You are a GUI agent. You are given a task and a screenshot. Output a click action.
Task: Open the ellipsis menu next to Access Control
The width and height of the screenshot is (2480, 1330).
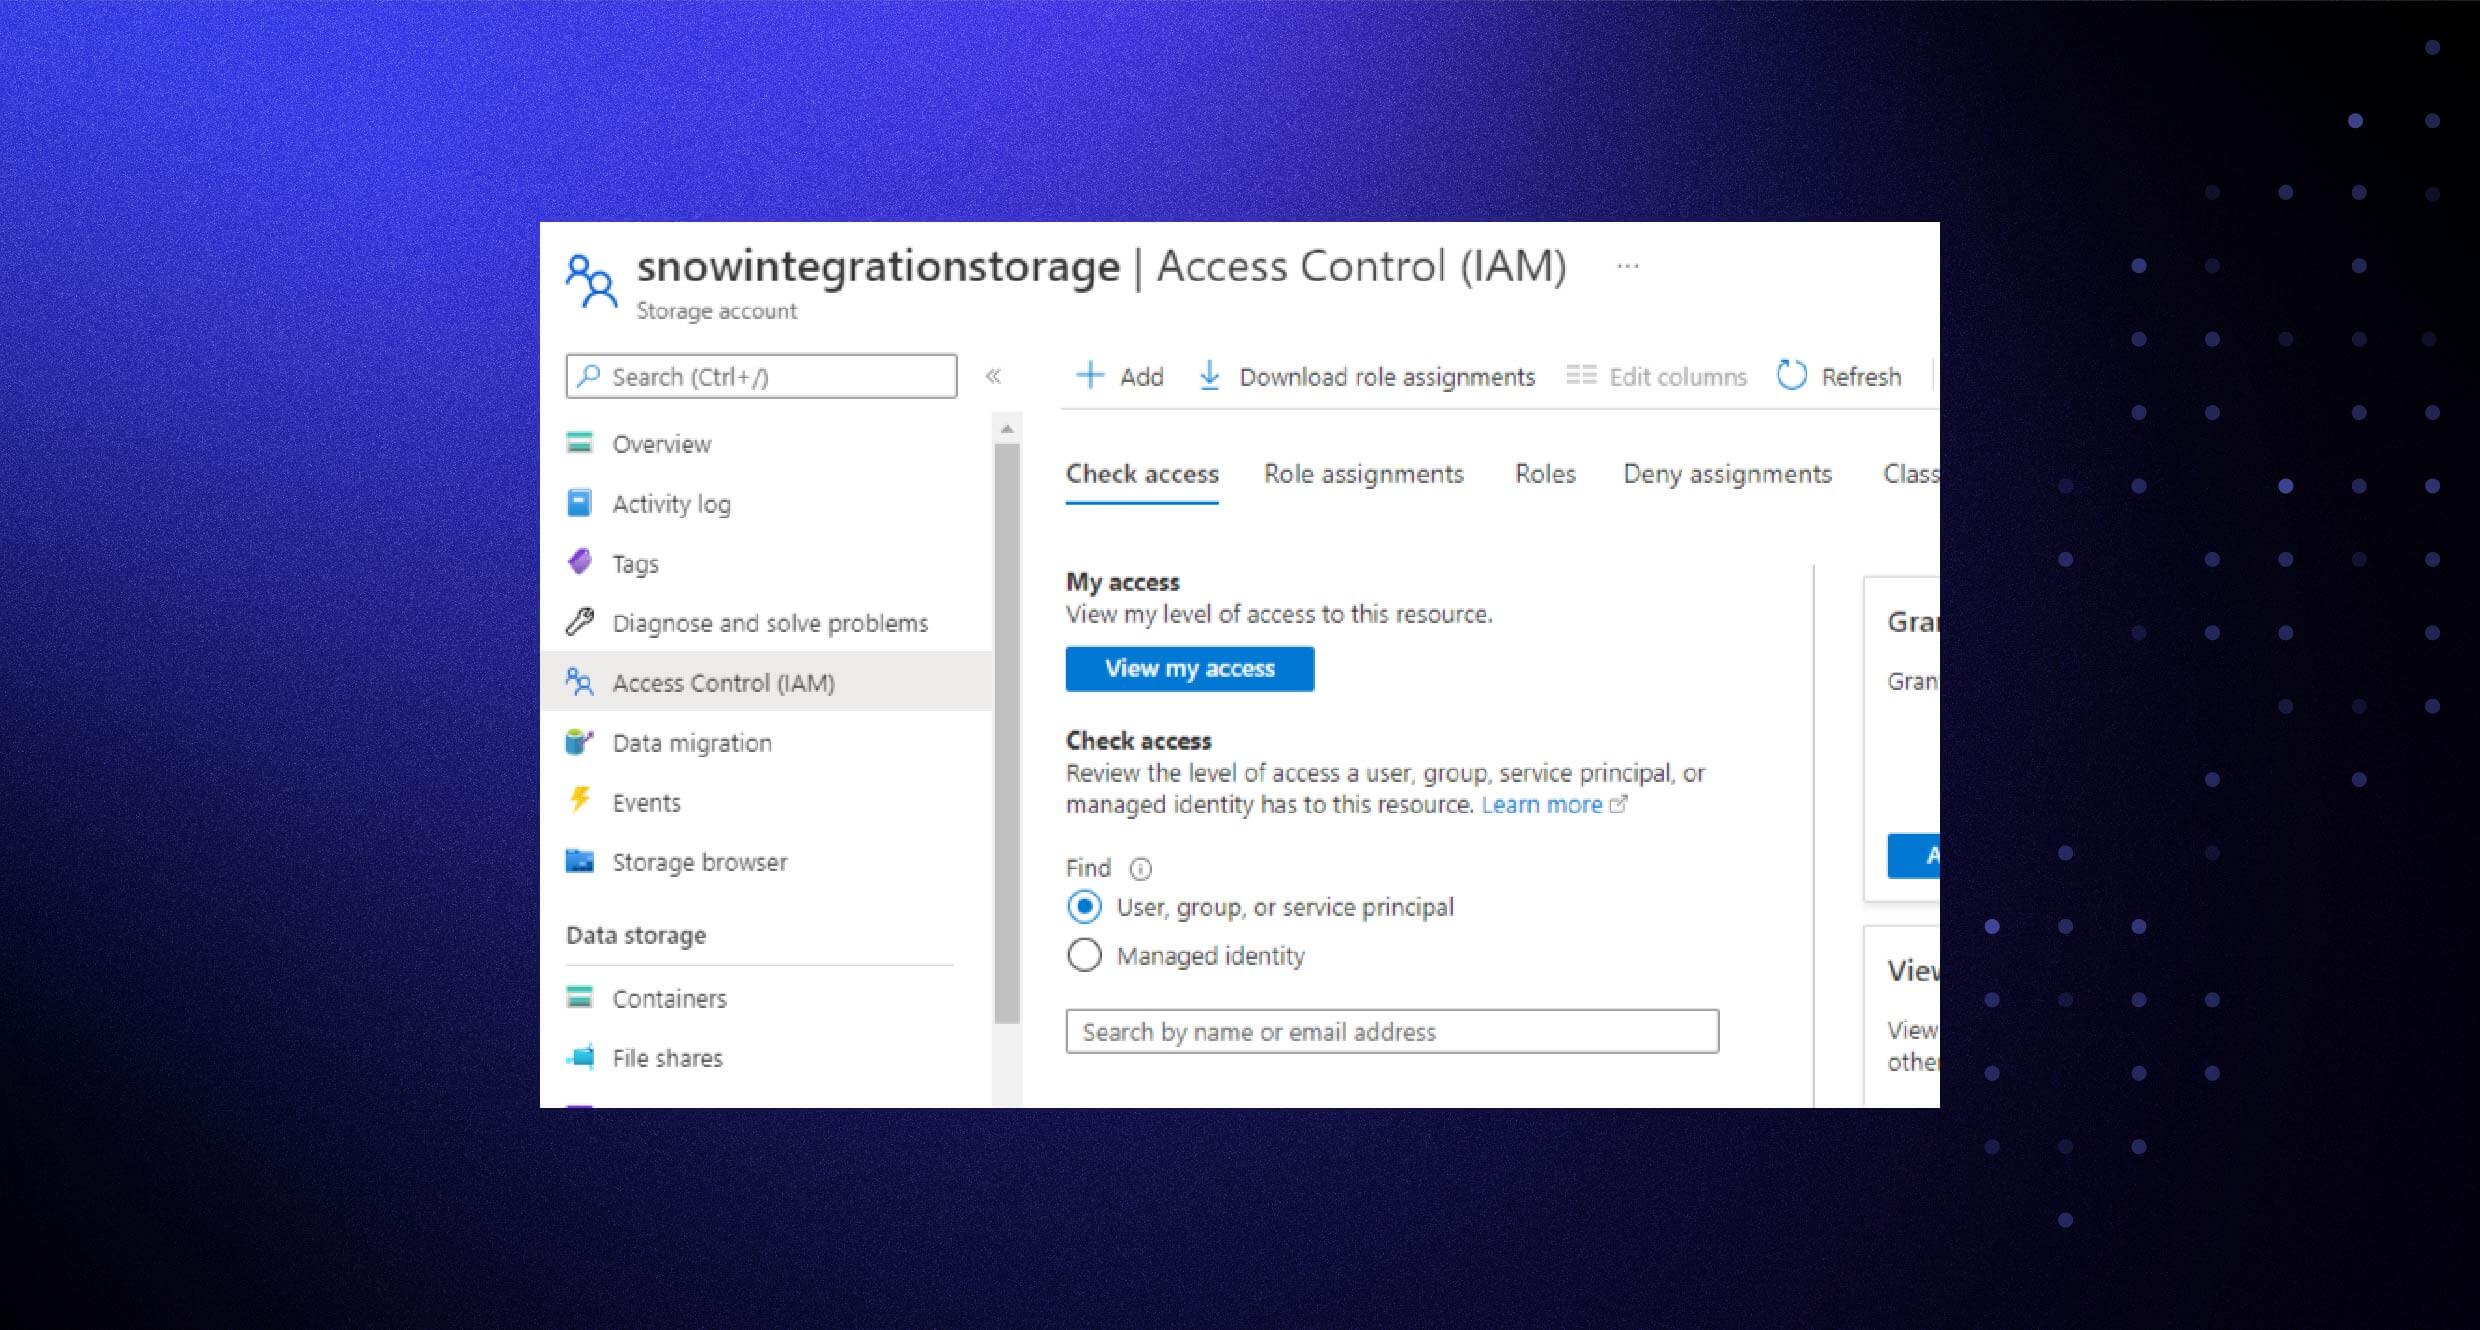[1628, 264]
